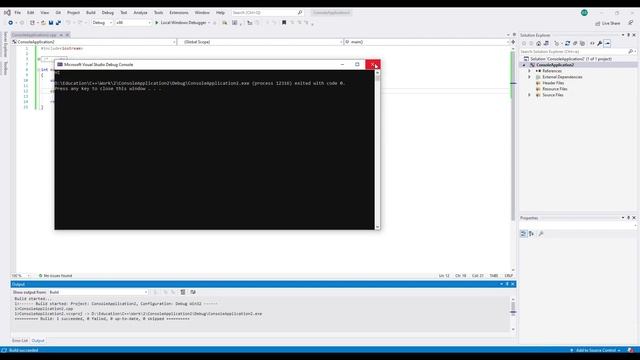The image size is (640, 360).
Task: Click the Live Share button
Action: (x=608, y=23)
